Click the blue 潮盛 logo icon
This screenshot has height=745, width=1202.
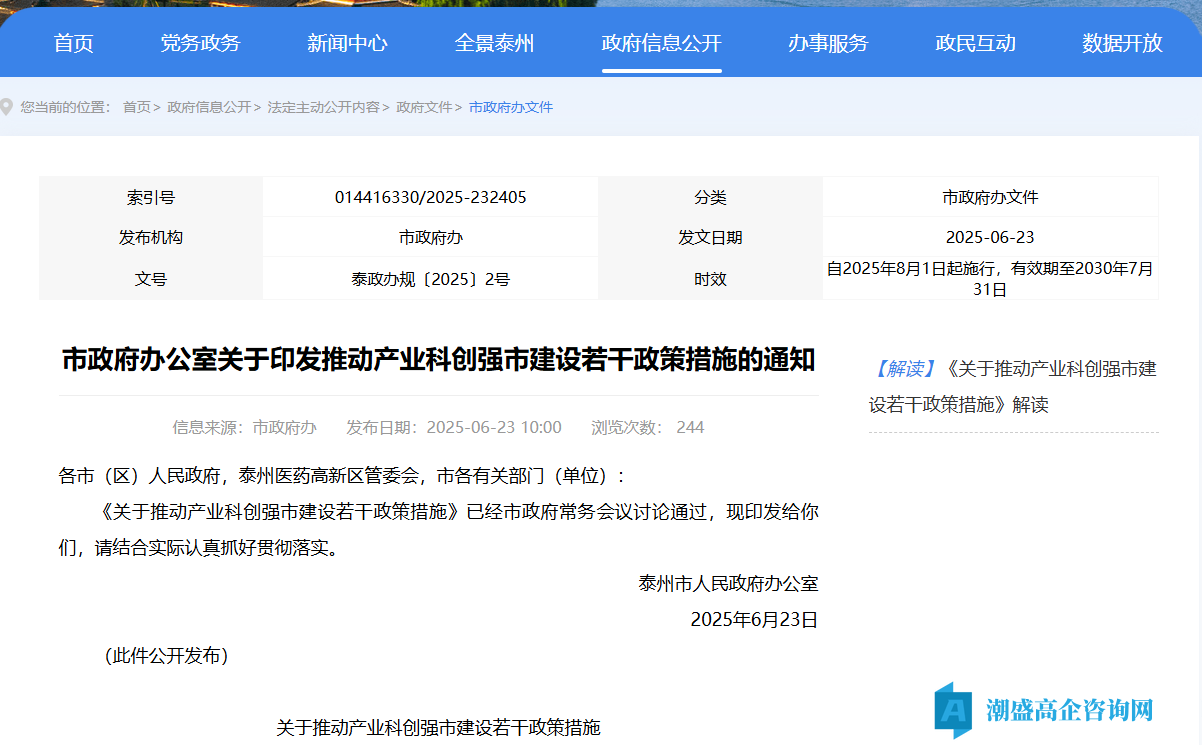[x=953, y=710]
